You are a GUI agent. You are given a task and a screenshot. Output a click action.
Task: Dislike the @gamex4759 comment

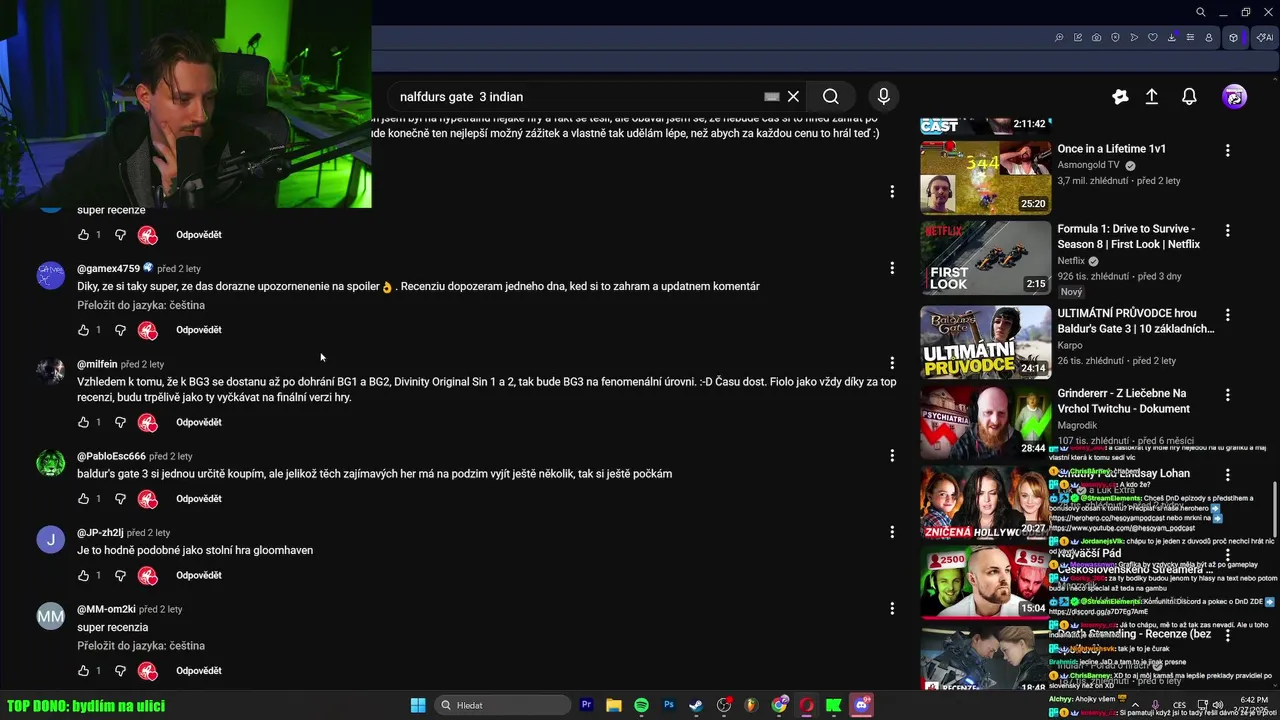[120, 330]
